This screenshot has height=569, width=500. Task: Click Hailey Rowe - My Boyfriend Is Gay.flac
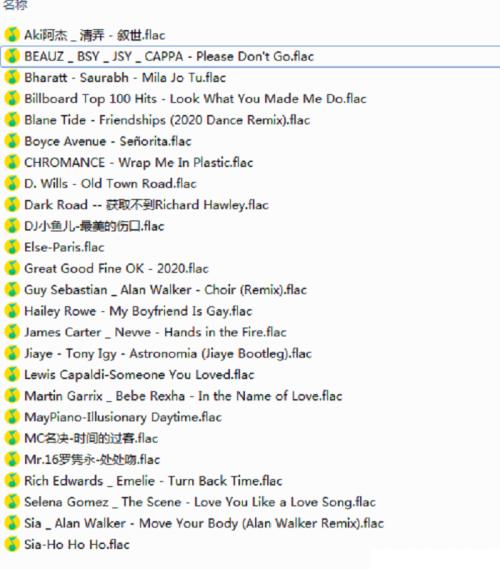pyautogui.click(x=138, y=311)
